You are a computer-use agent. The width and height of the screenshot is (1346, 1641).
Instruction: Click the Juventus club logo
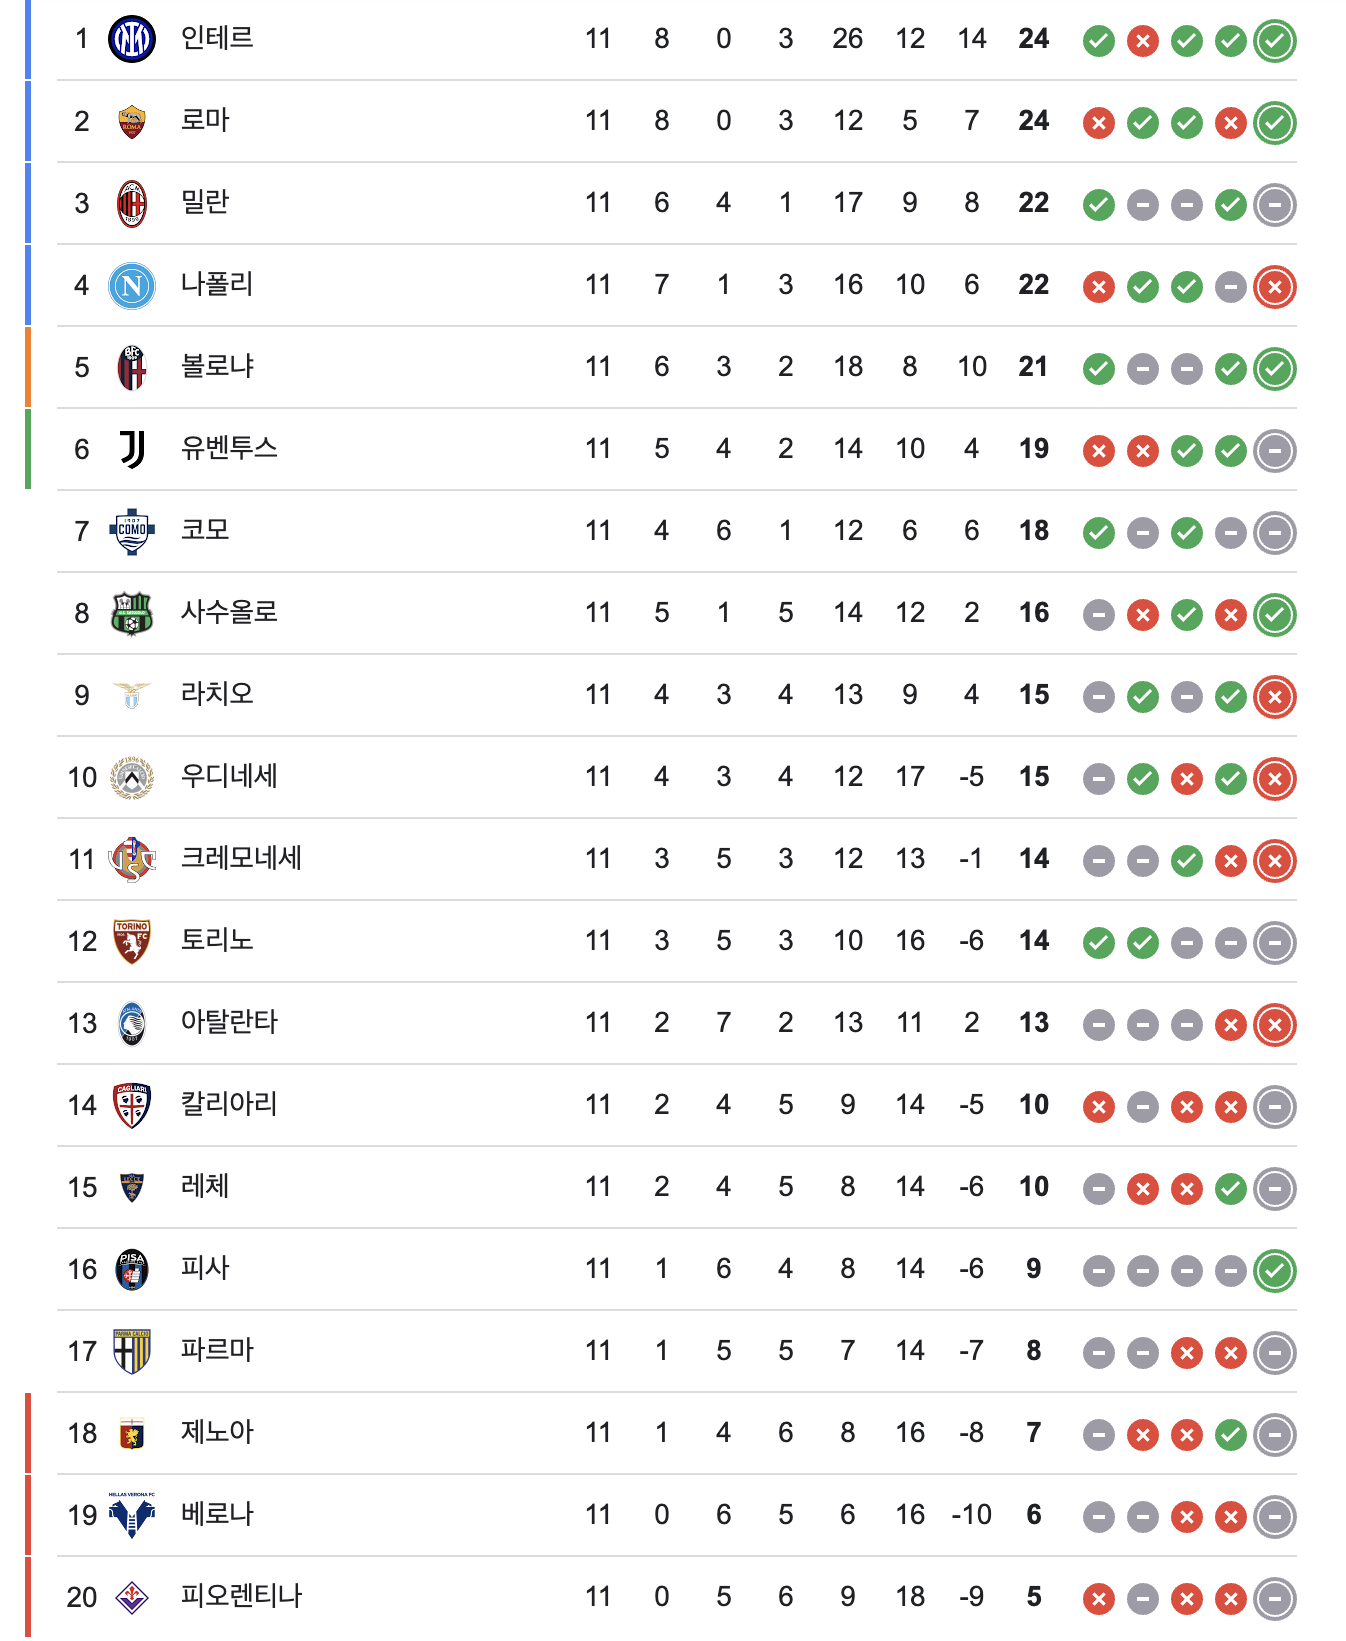[132, 449]
